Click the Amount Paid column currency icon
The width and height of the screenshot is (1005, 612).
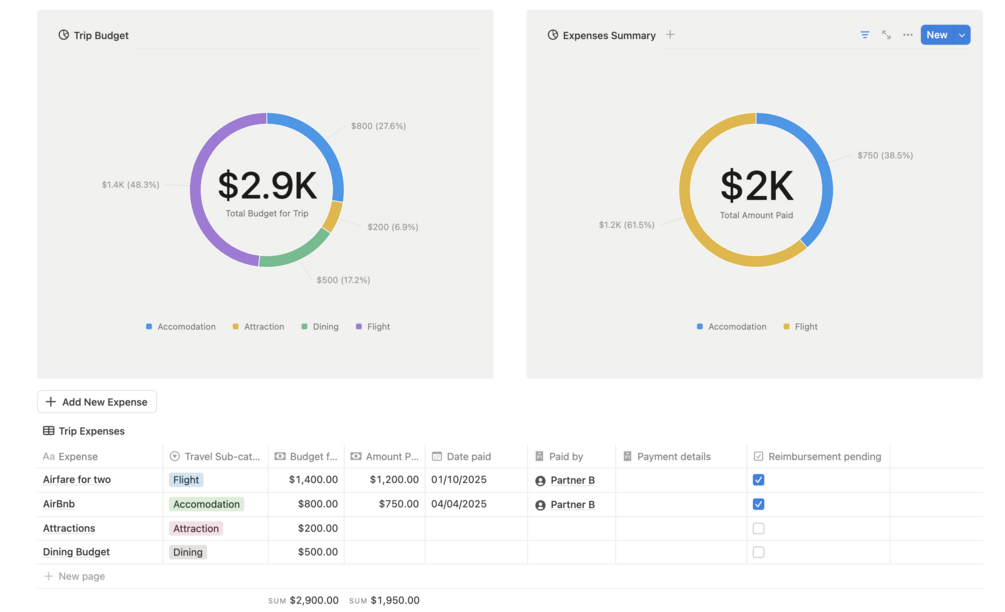pyautogui.click(x=356, y=456)
